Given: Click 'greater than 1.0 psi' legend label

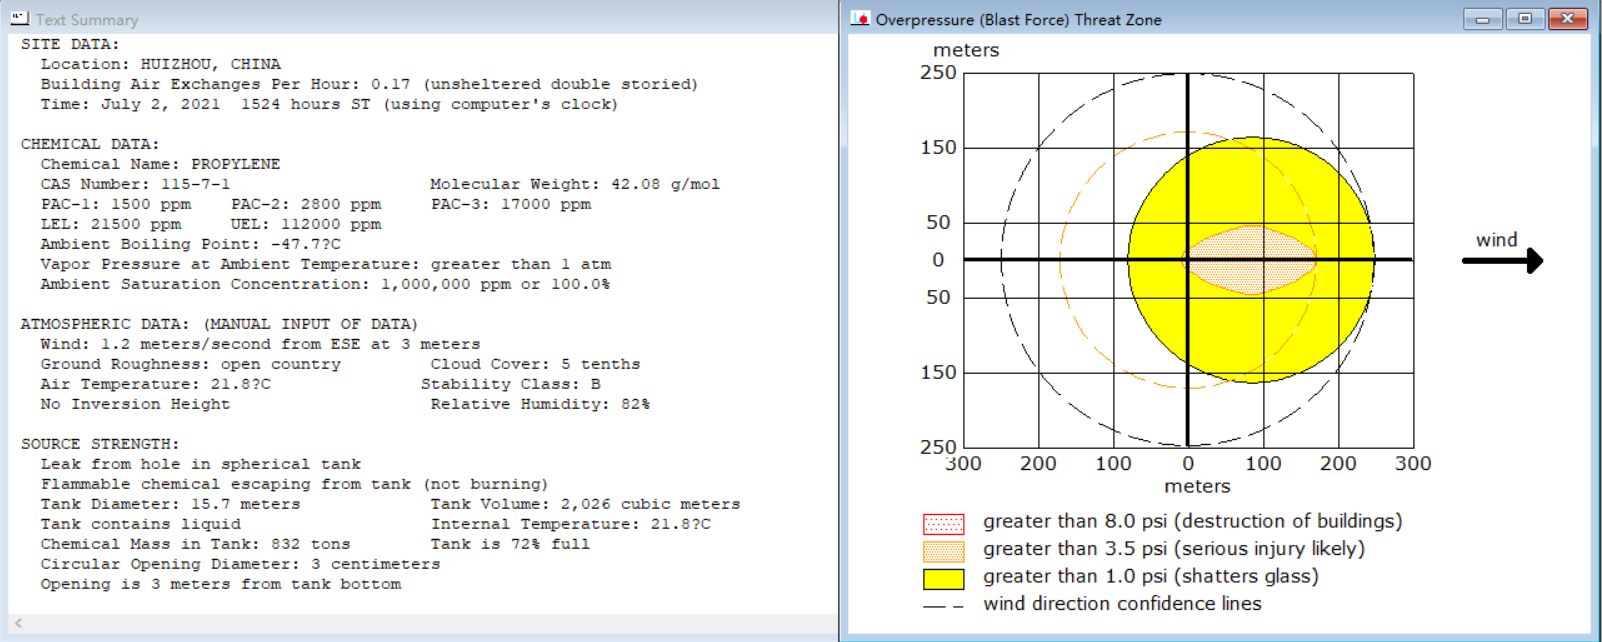Looking at the screenshot, I should (1151, 577).
